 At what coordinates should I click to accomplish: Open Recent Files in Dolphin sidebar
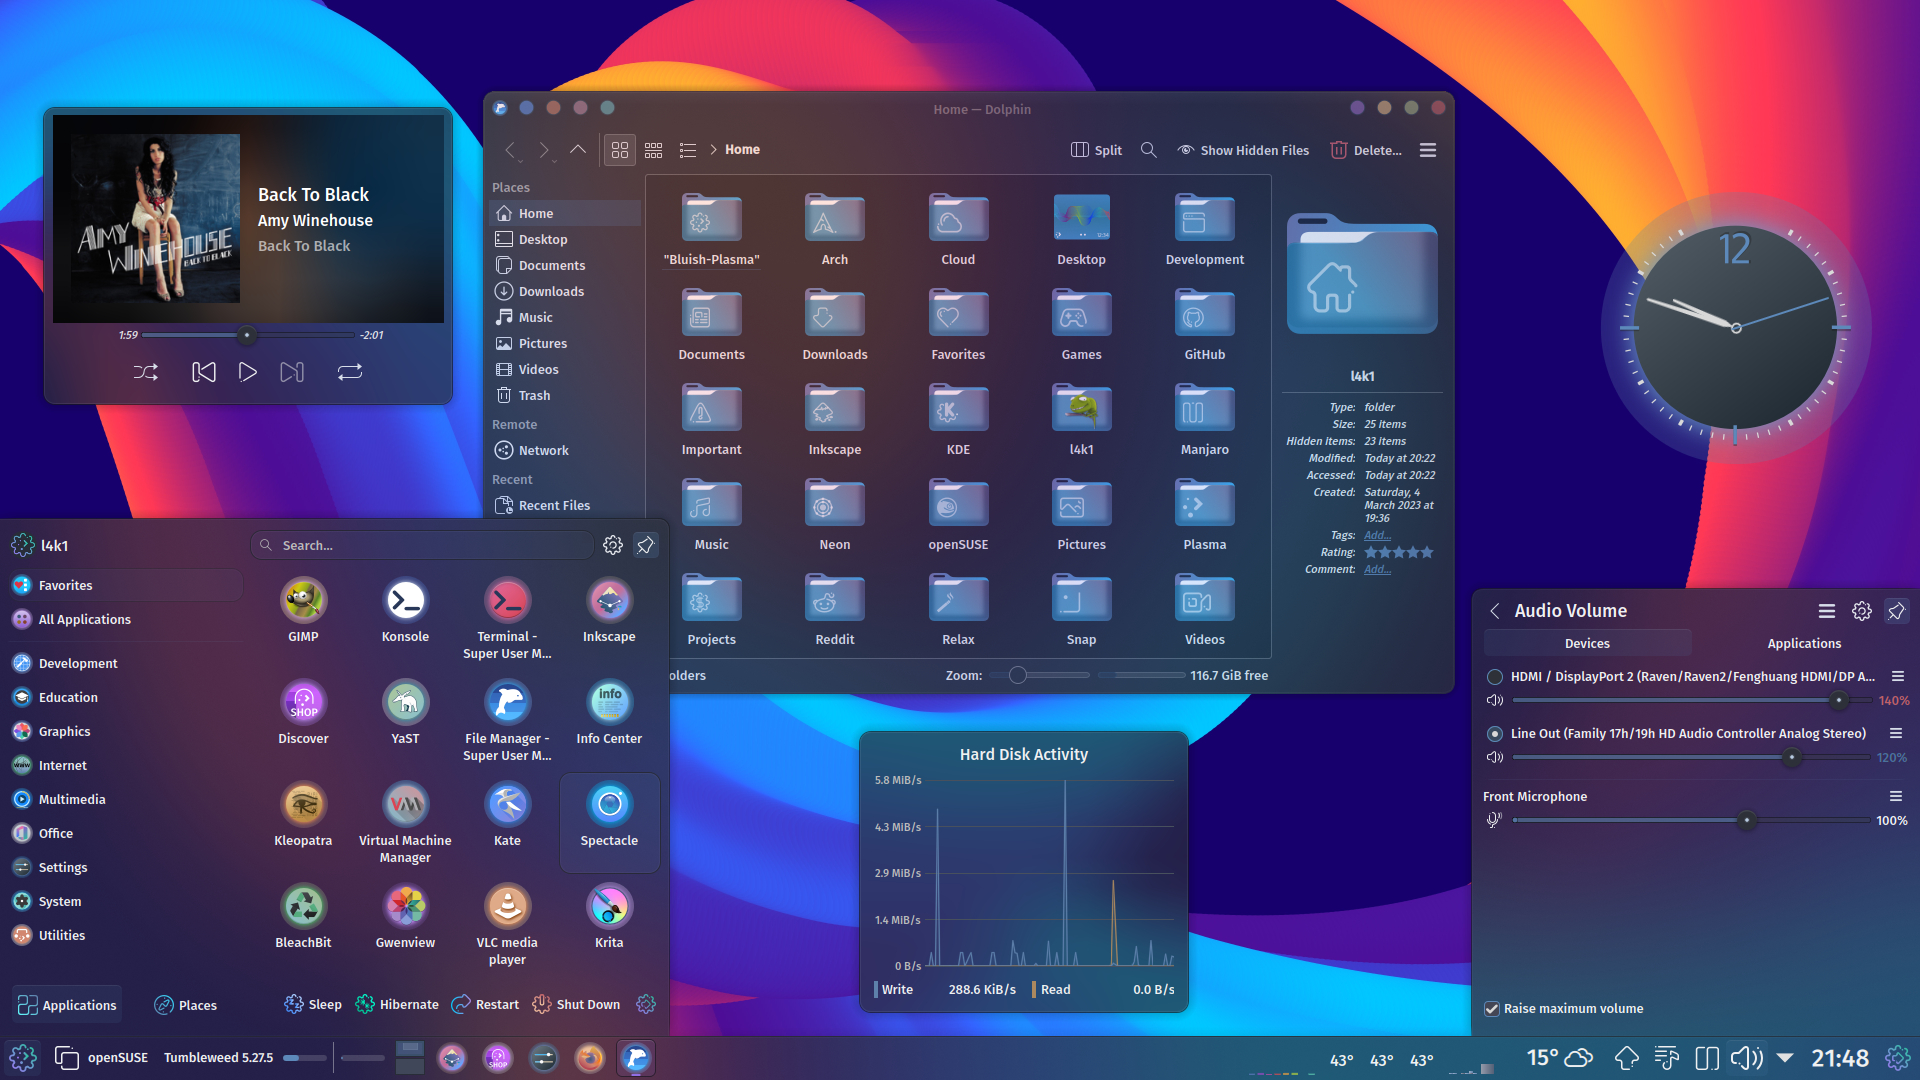coord(565,505)
